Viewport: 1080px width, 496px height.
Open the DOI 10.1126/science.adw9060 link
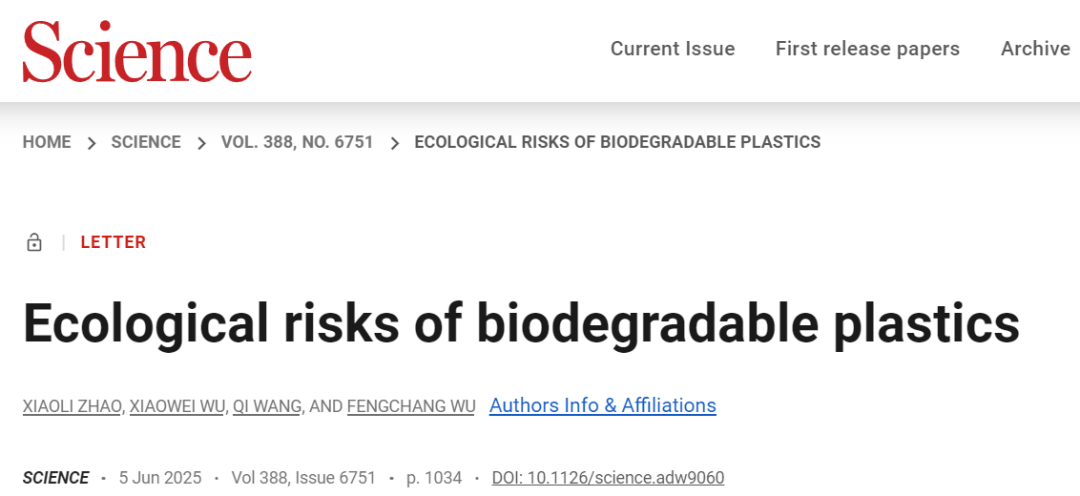[608, 478]
